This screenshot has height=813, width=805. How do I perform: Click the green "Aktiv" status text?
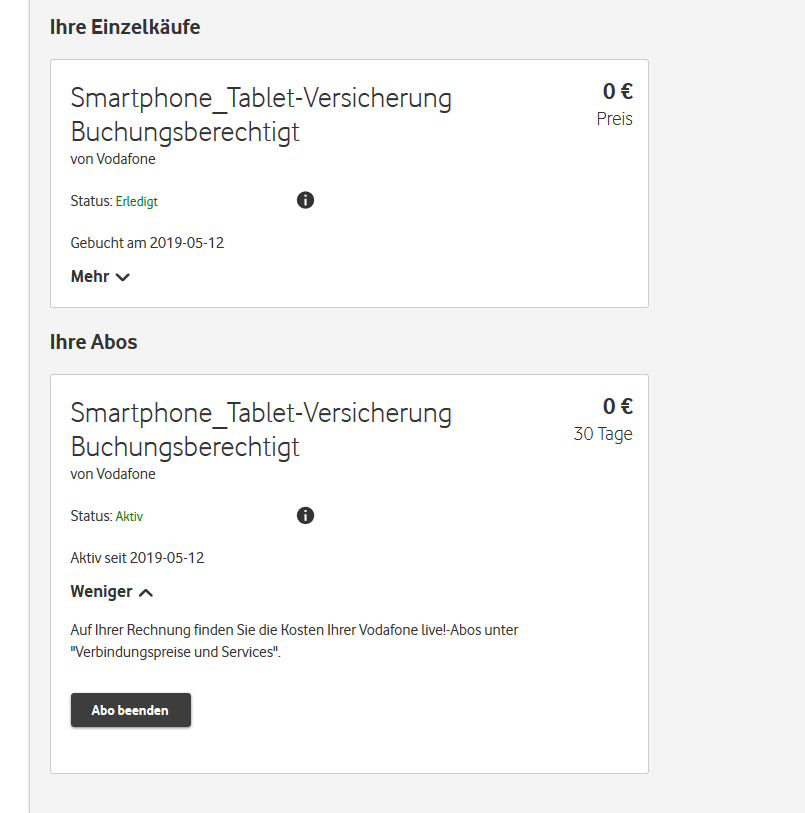[130, 517]
